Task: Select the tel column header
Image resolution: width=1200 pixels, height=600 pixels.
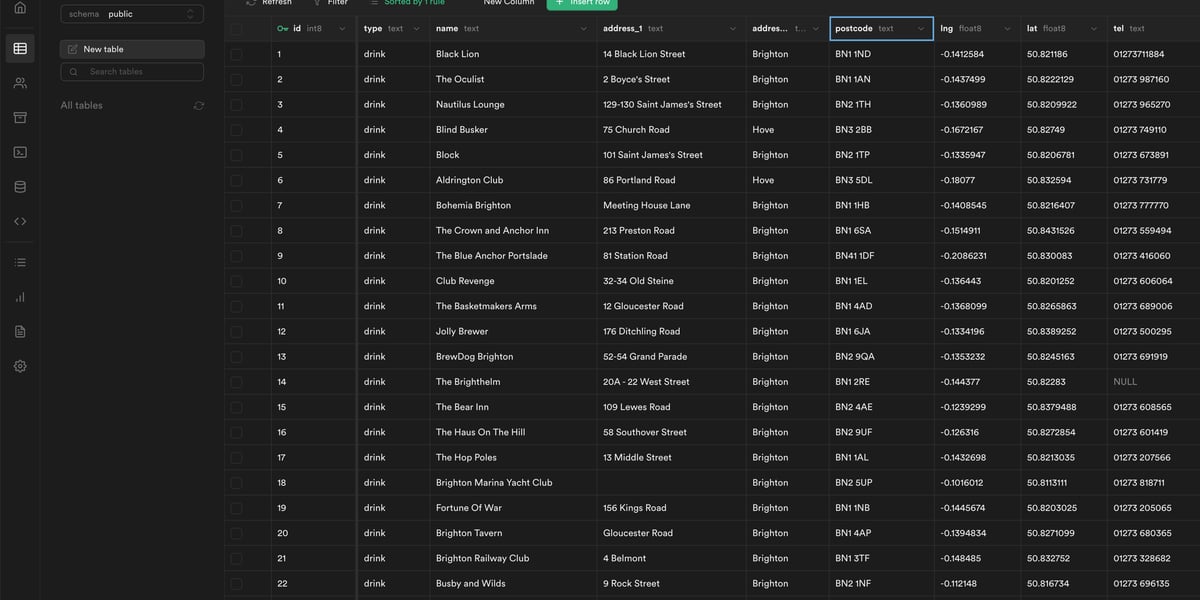Action: pos(1153,29)
